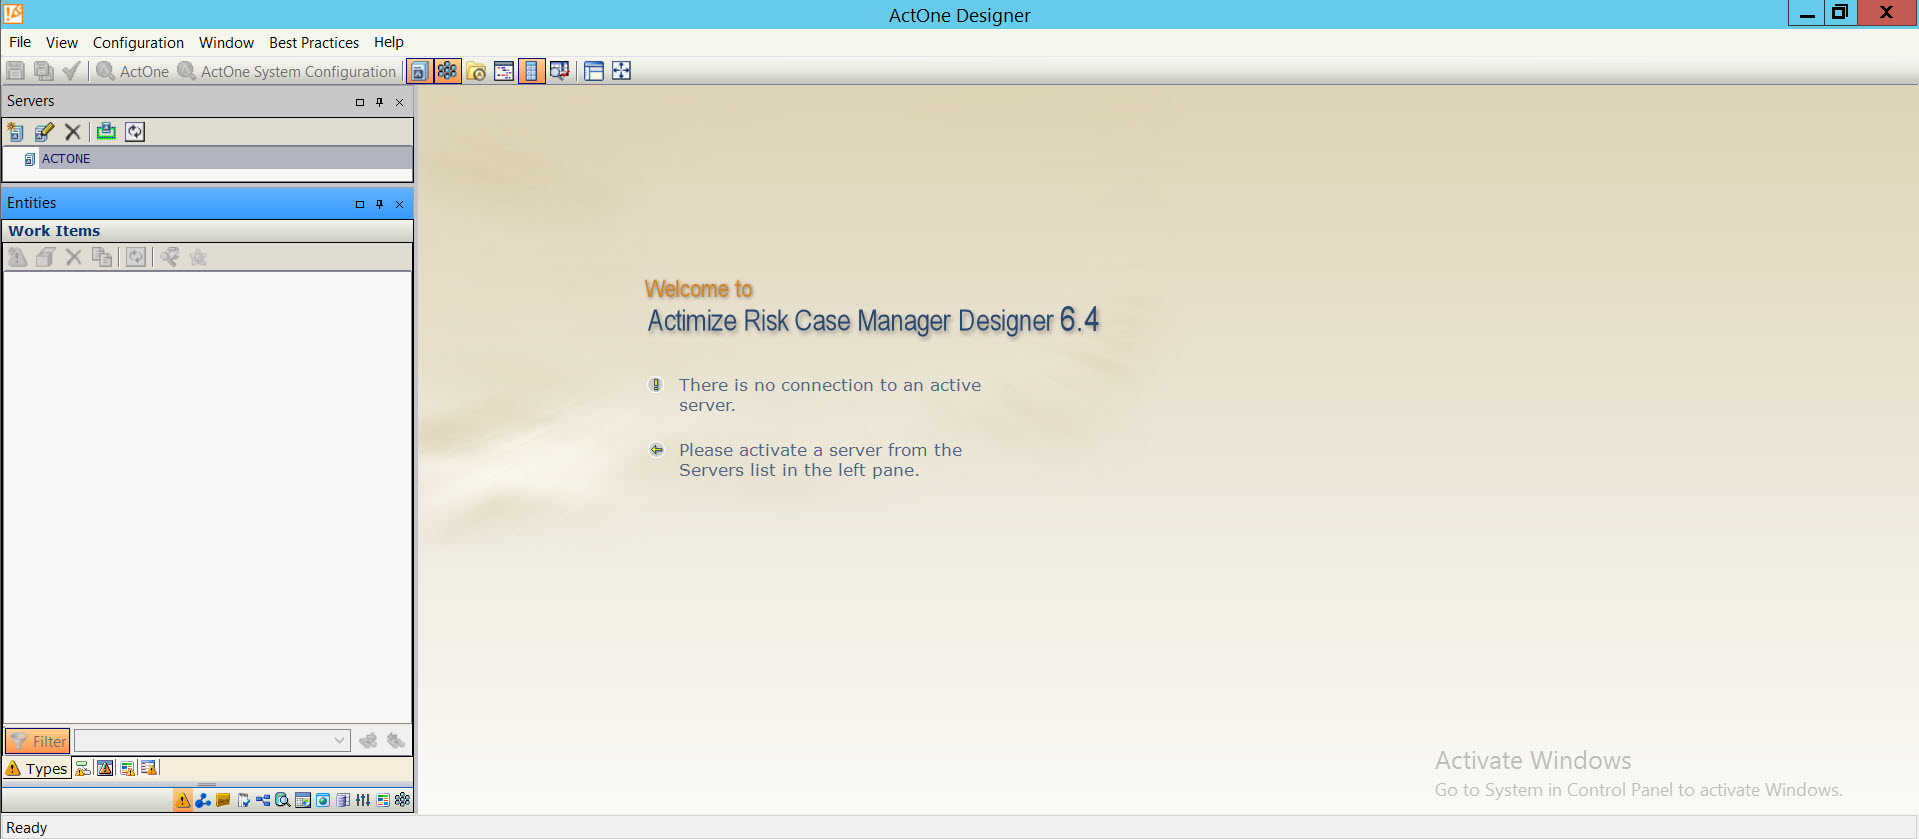Switch to the workflow warning tab icon
The width and height of the screenshot is (1919, 839).
pyautogui.click(x=83, y=768)
